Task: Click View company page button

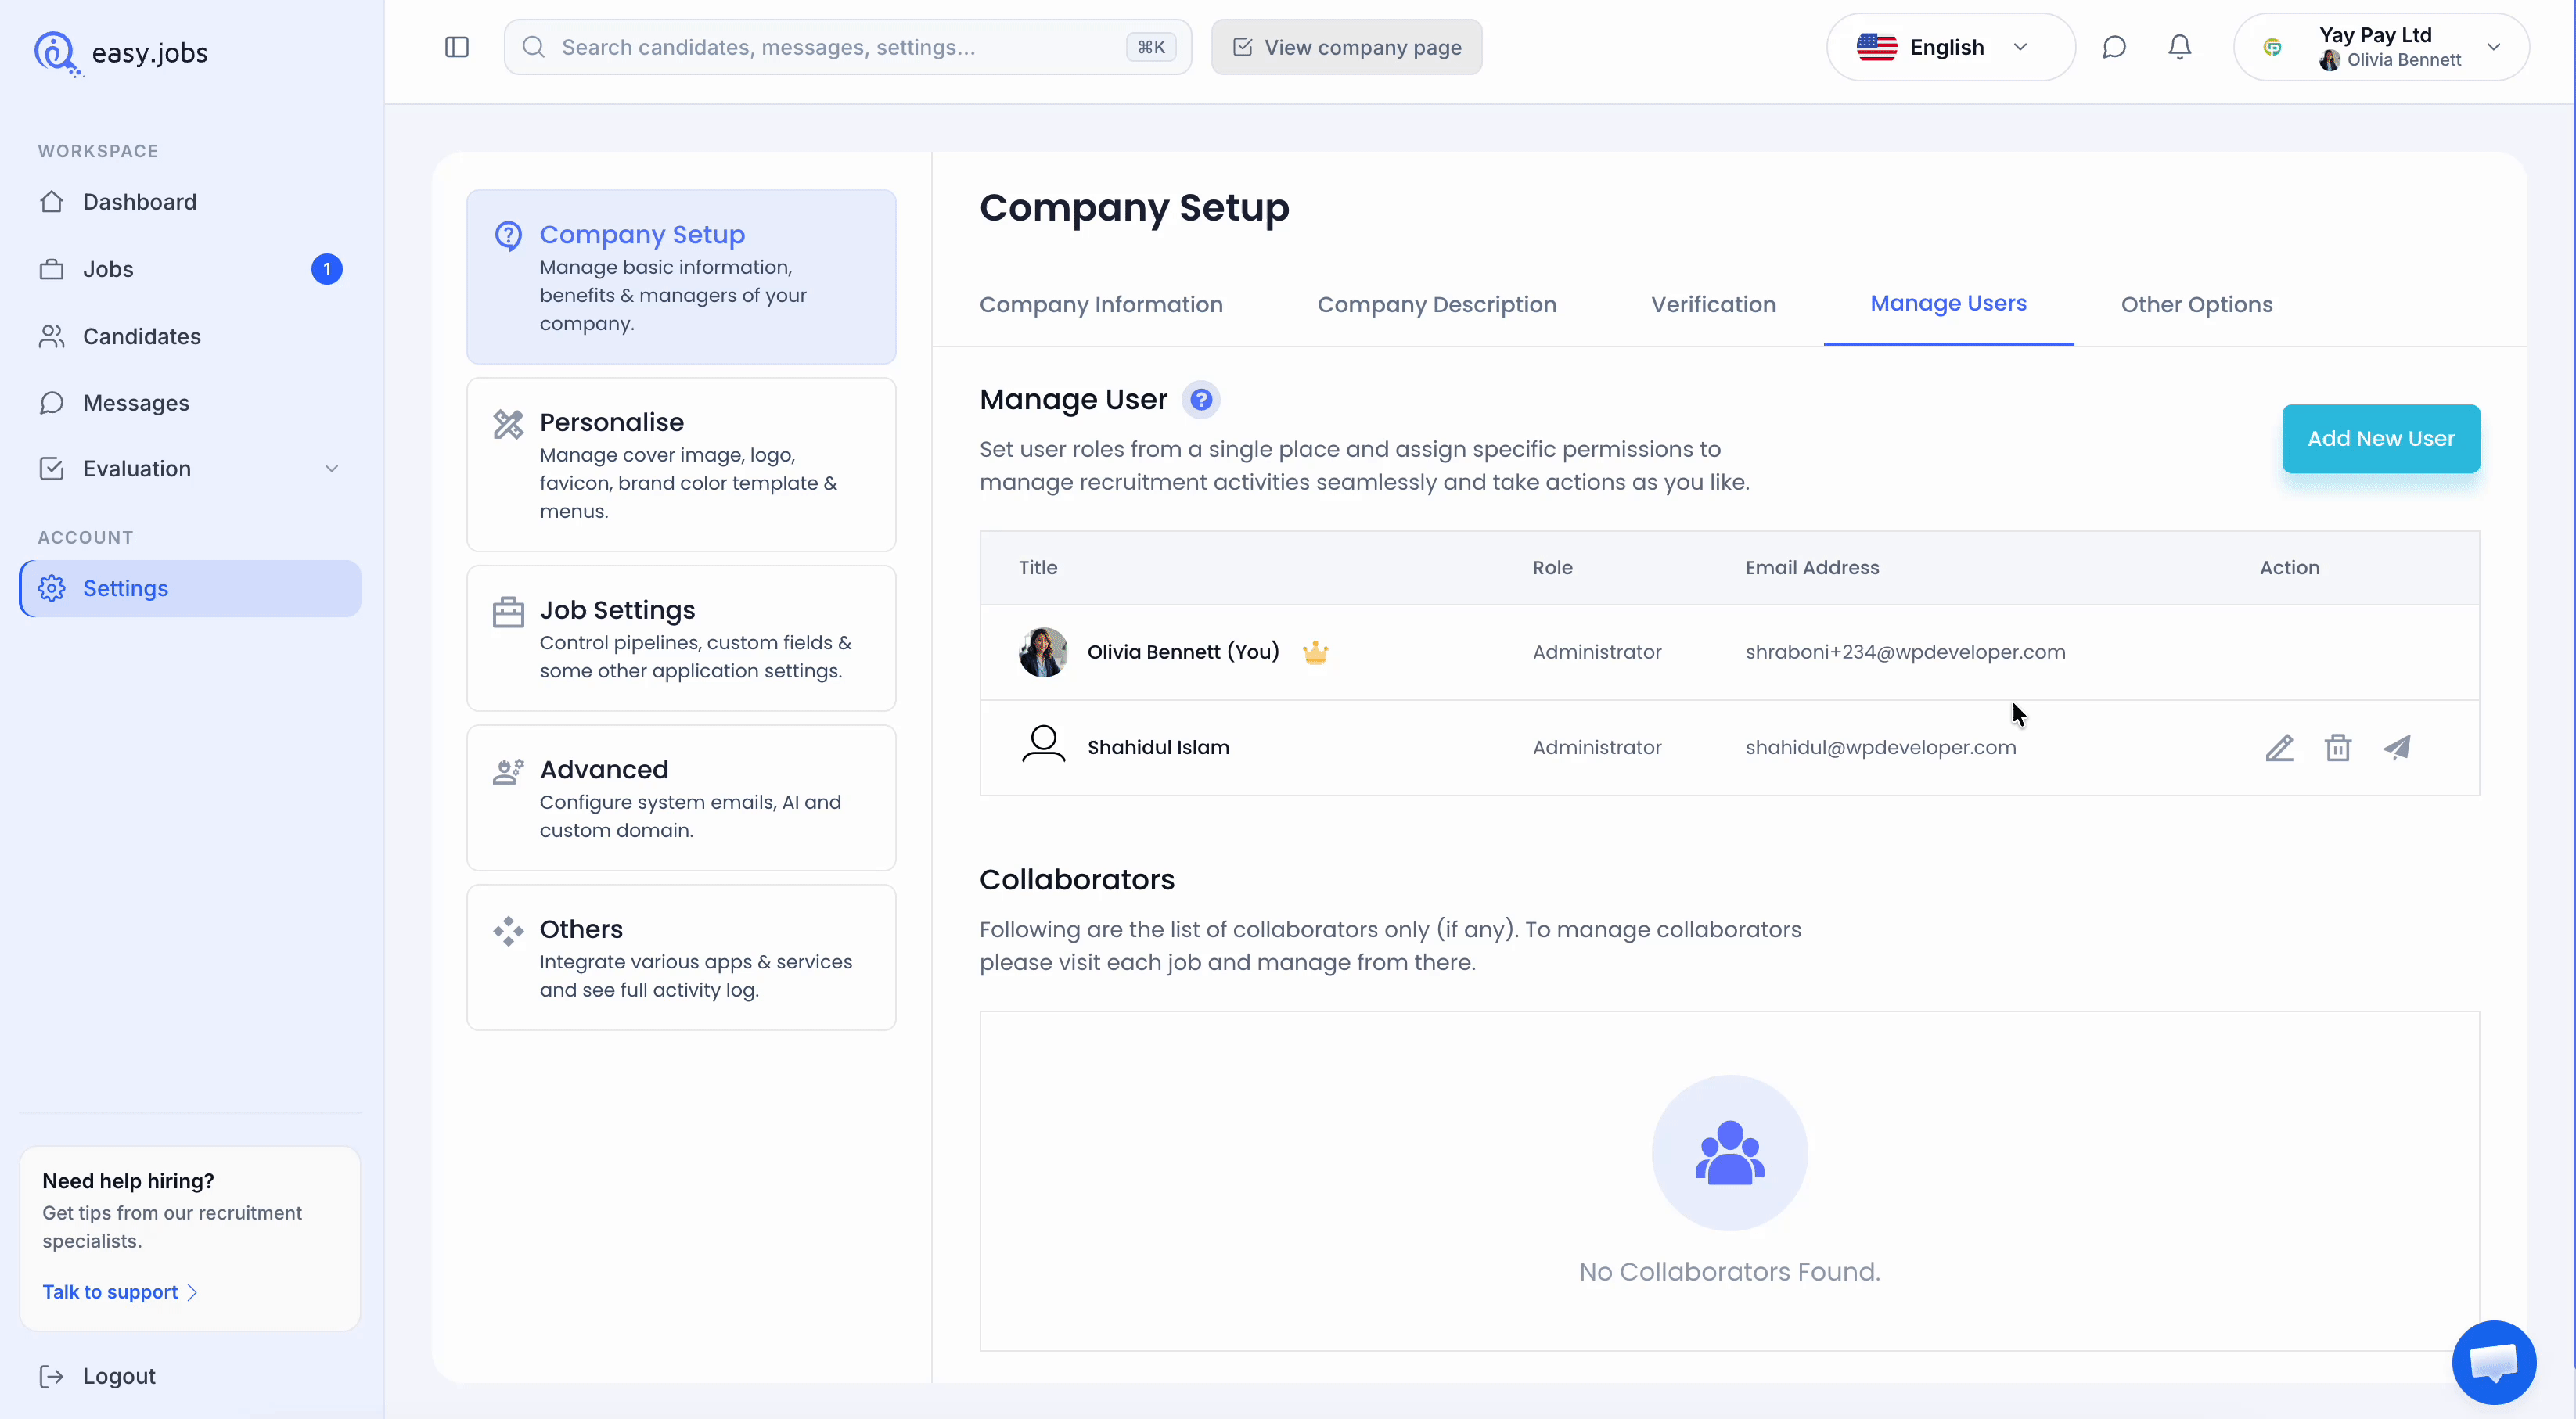Action: 1346,47
